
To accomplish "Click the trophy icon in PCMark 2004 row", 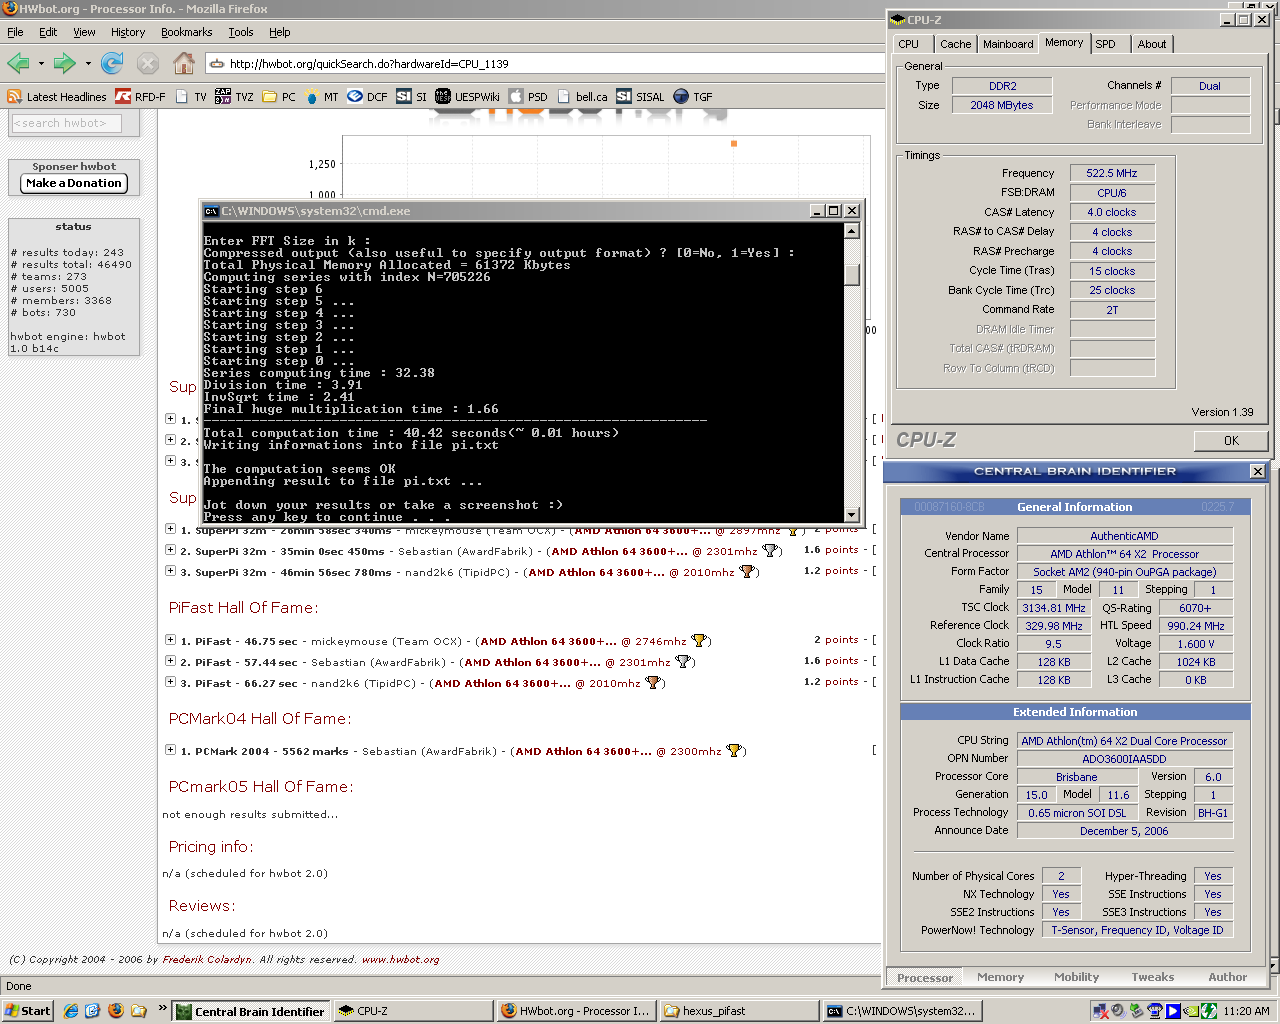I will coord(734,751).
